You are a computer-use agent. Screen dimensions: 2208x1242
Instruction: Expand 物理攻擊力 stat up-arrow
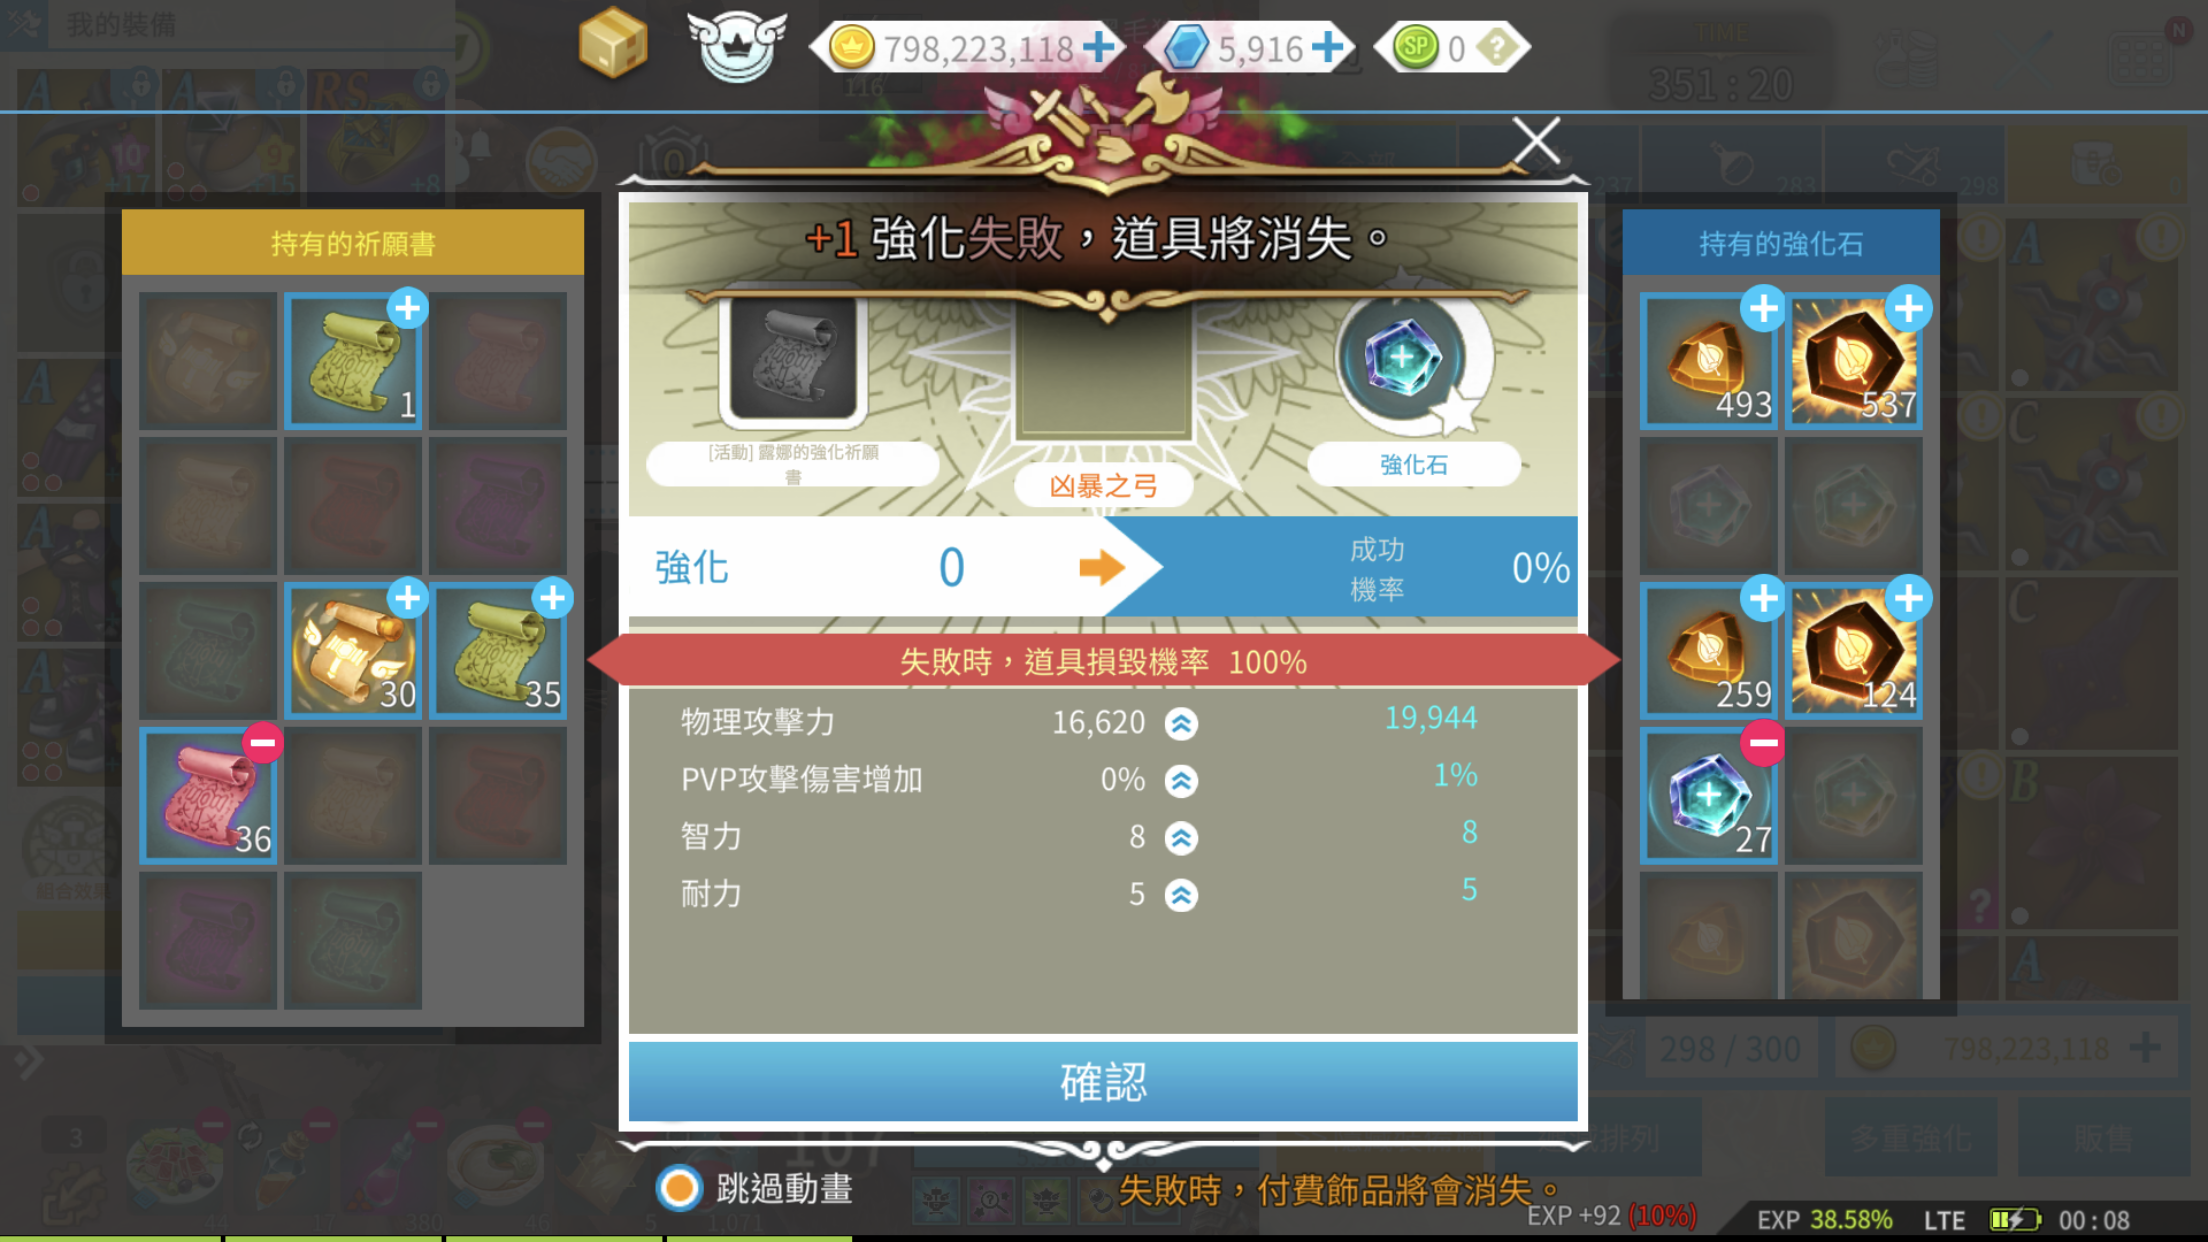pos(1181,723)
